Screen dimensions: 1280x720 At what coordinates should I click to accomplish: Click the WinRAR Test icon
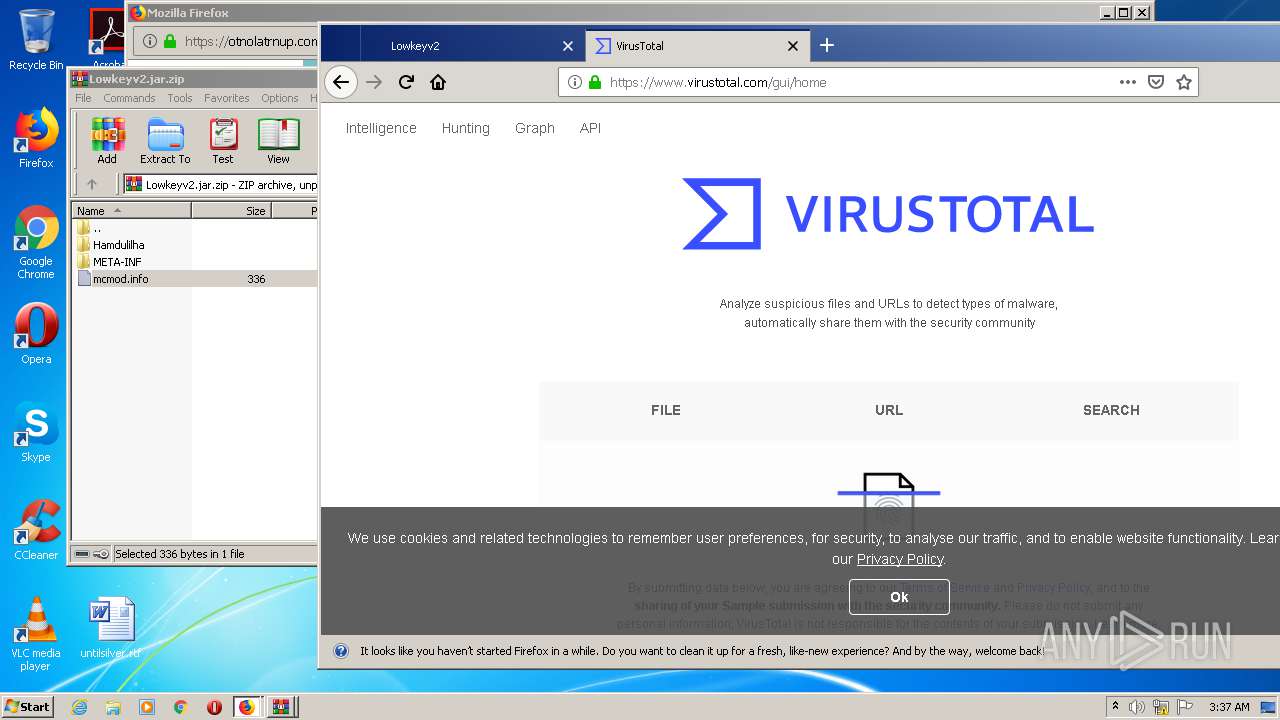pos(223,141)
